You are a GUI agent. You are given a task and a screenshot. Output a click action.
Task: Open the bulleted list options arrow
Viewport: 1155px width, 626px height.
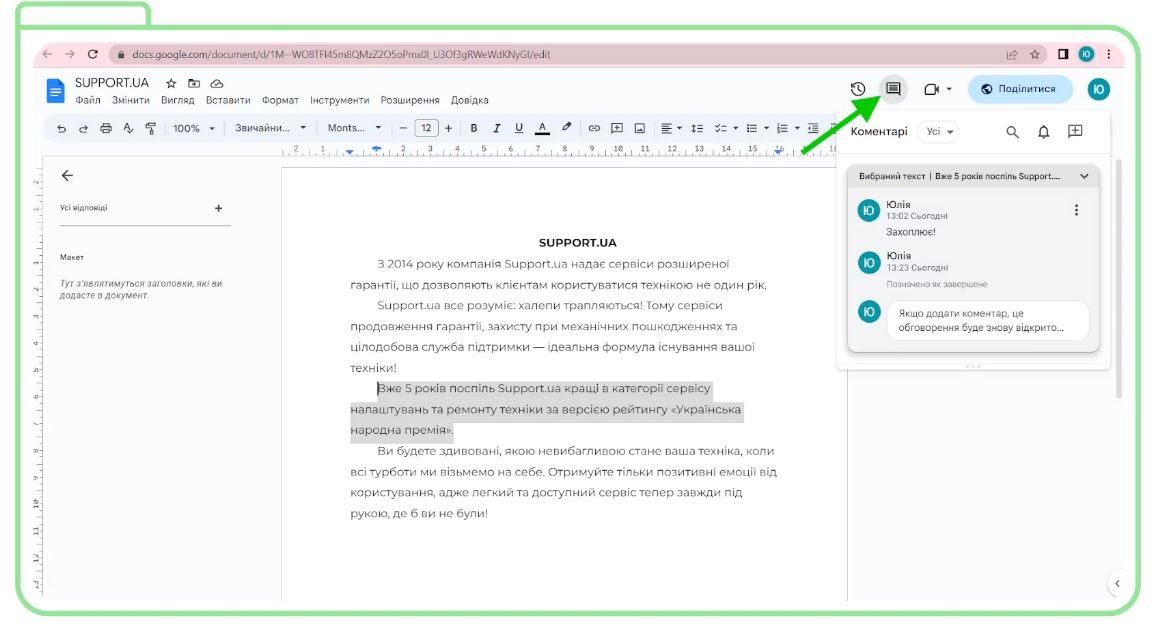coord(766,129)
